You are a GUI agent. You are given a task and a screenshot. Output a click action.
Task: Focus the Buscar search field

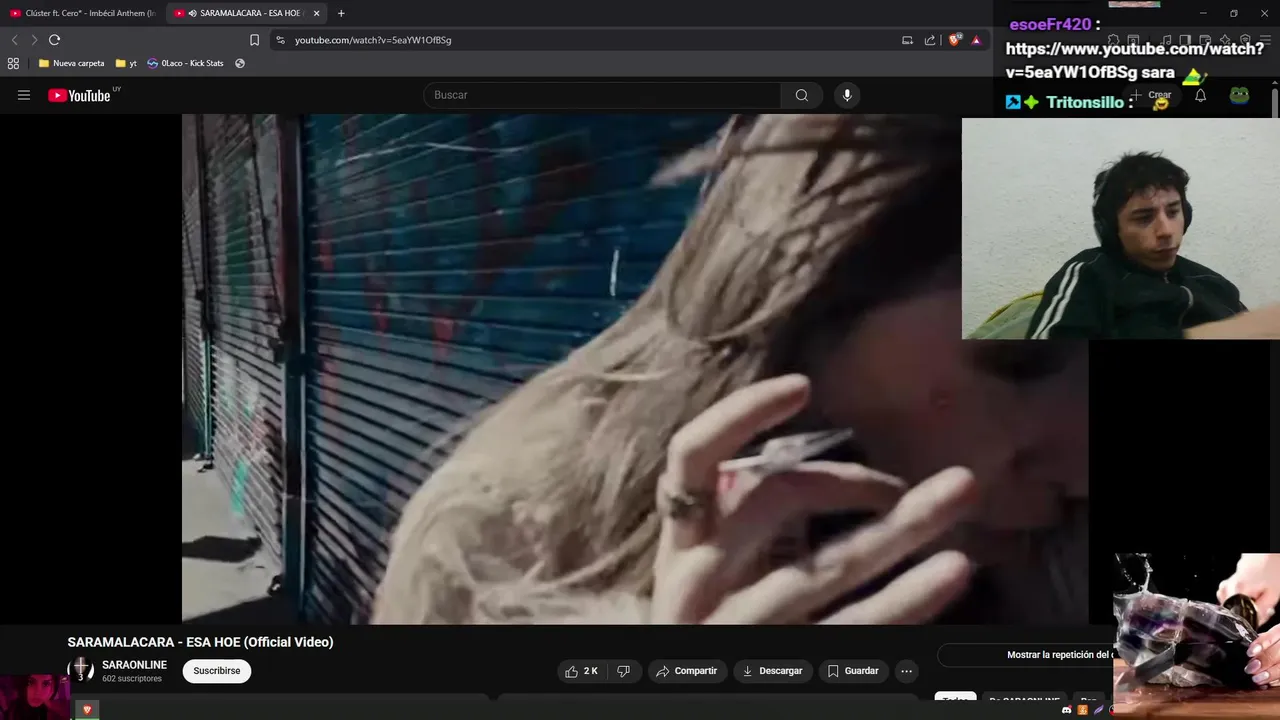tap(603, 95)
